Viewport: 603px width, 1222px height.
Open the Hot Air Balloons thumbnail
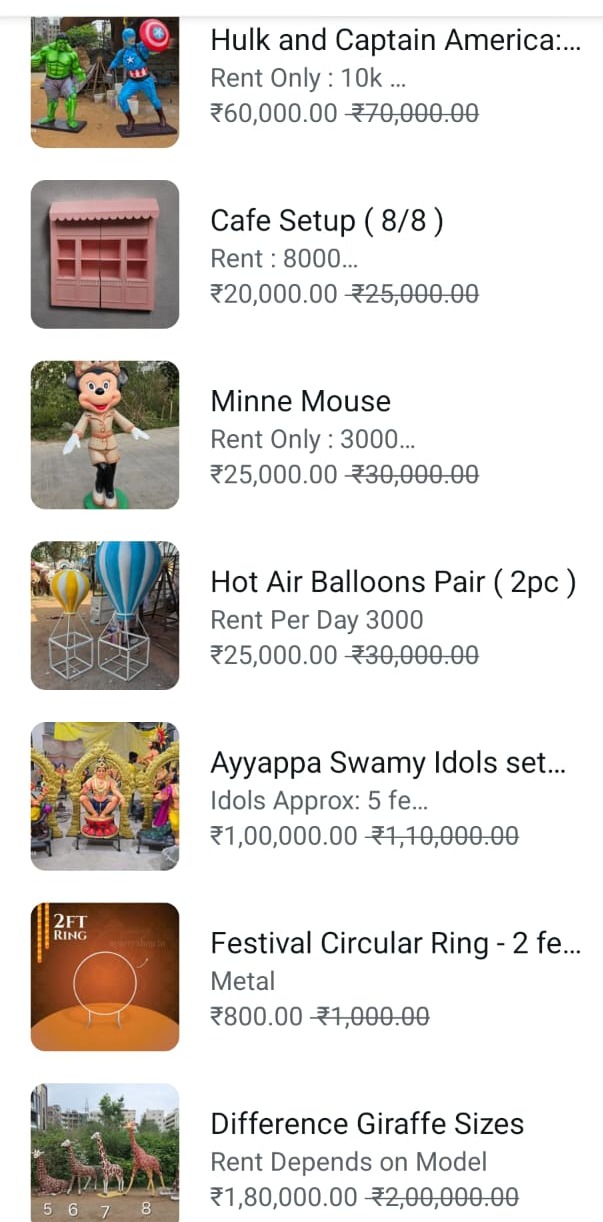pos(104,615)
